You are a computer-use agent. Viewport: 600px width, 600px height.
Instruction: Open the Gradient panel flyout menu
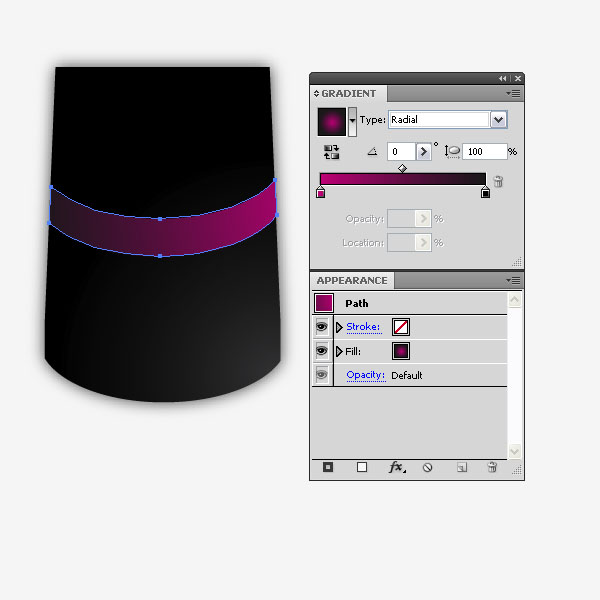click(513, 93)
